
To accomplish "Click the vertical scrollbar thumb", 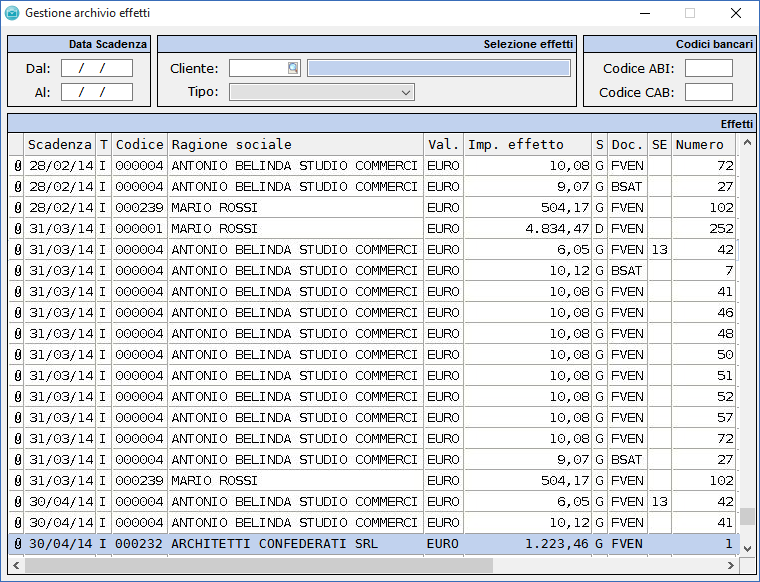I will click(747, 516).
